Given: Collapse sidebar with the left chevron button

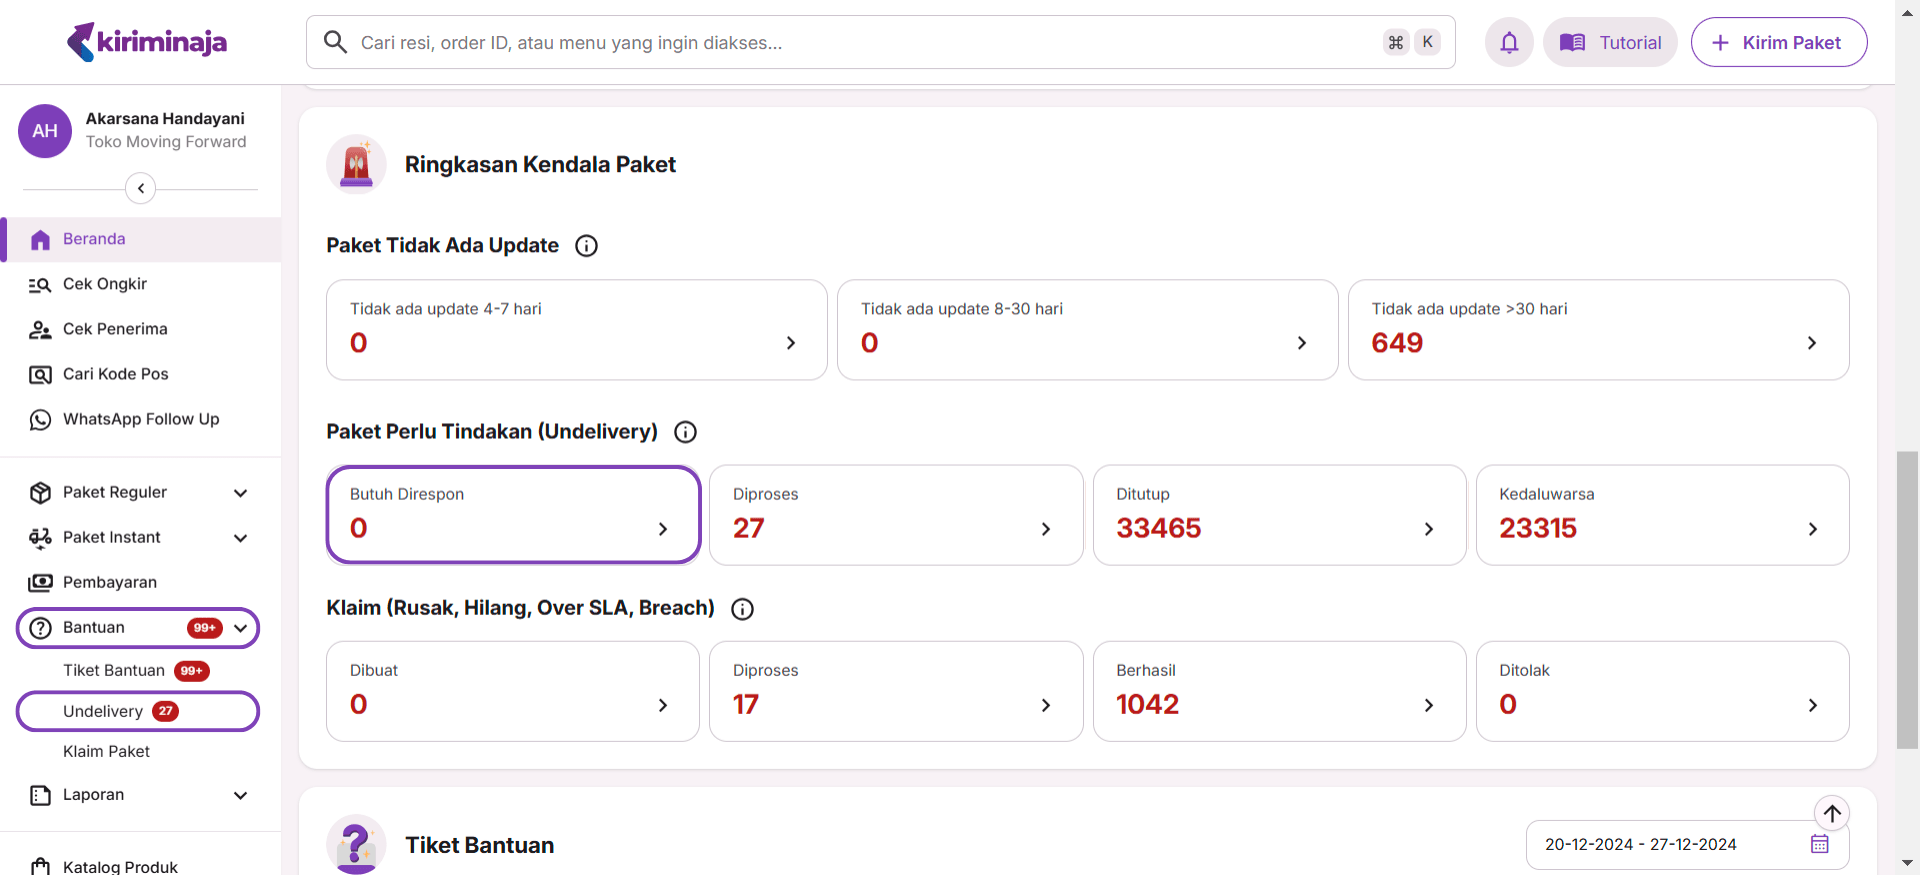Looking at the screenshot, I should coord(141,188).
